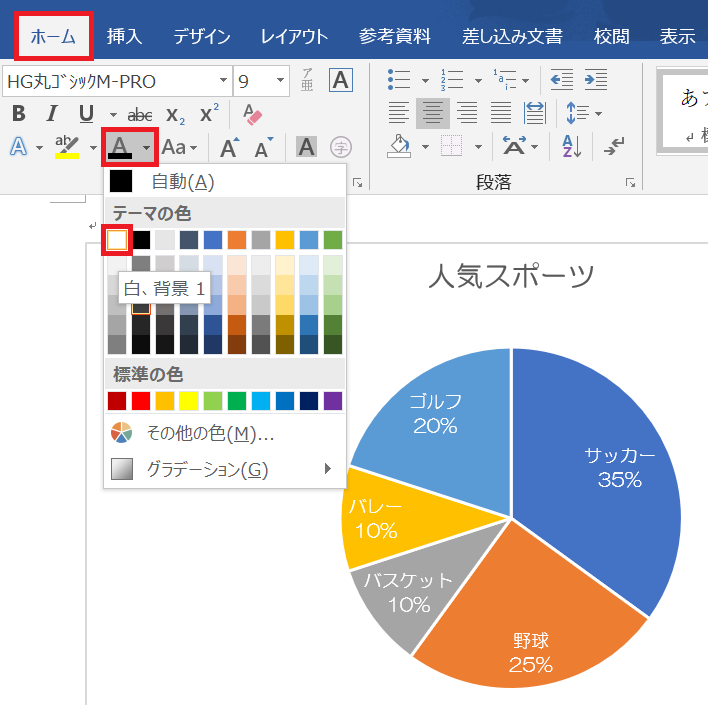Increase font size with grow icon

click(x=229, y=148)
